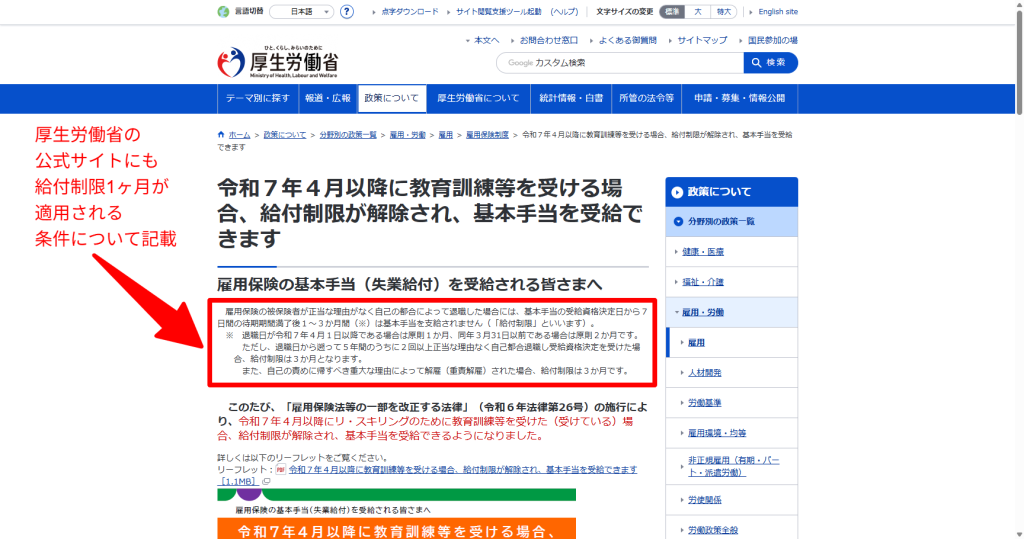Open the 労働基準 sidebar link
Viewport: 1024px width, 539px height.
(x=705, y=402)
